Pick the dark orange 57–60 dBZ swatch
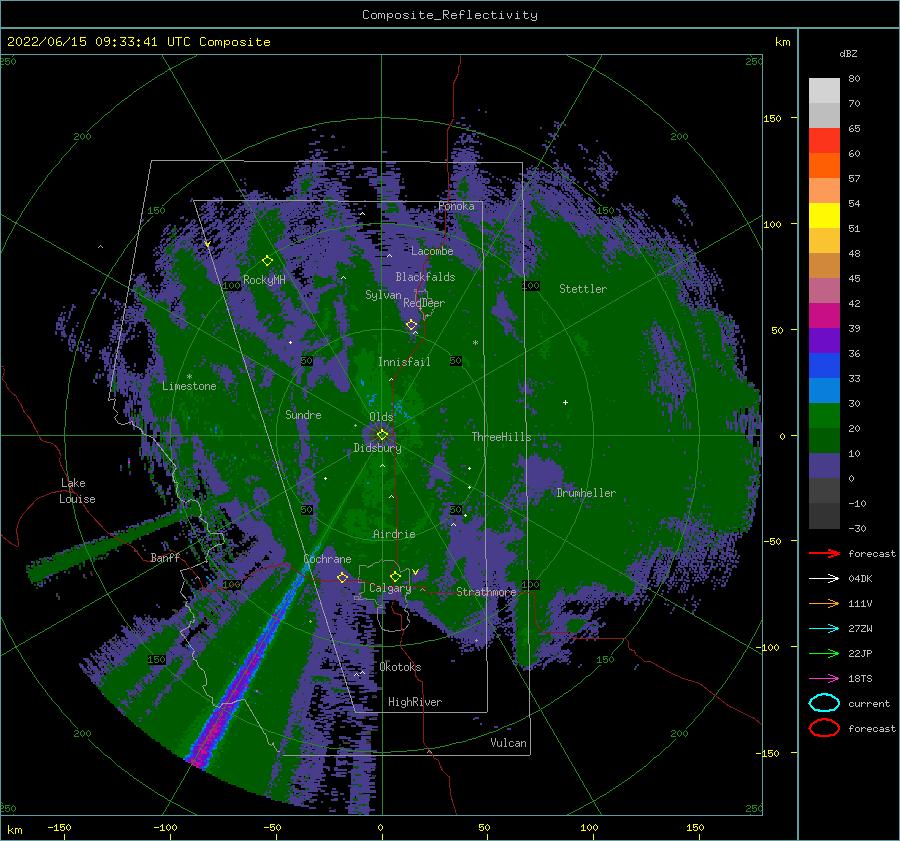The image size is (900, 841). coord(824,166)
